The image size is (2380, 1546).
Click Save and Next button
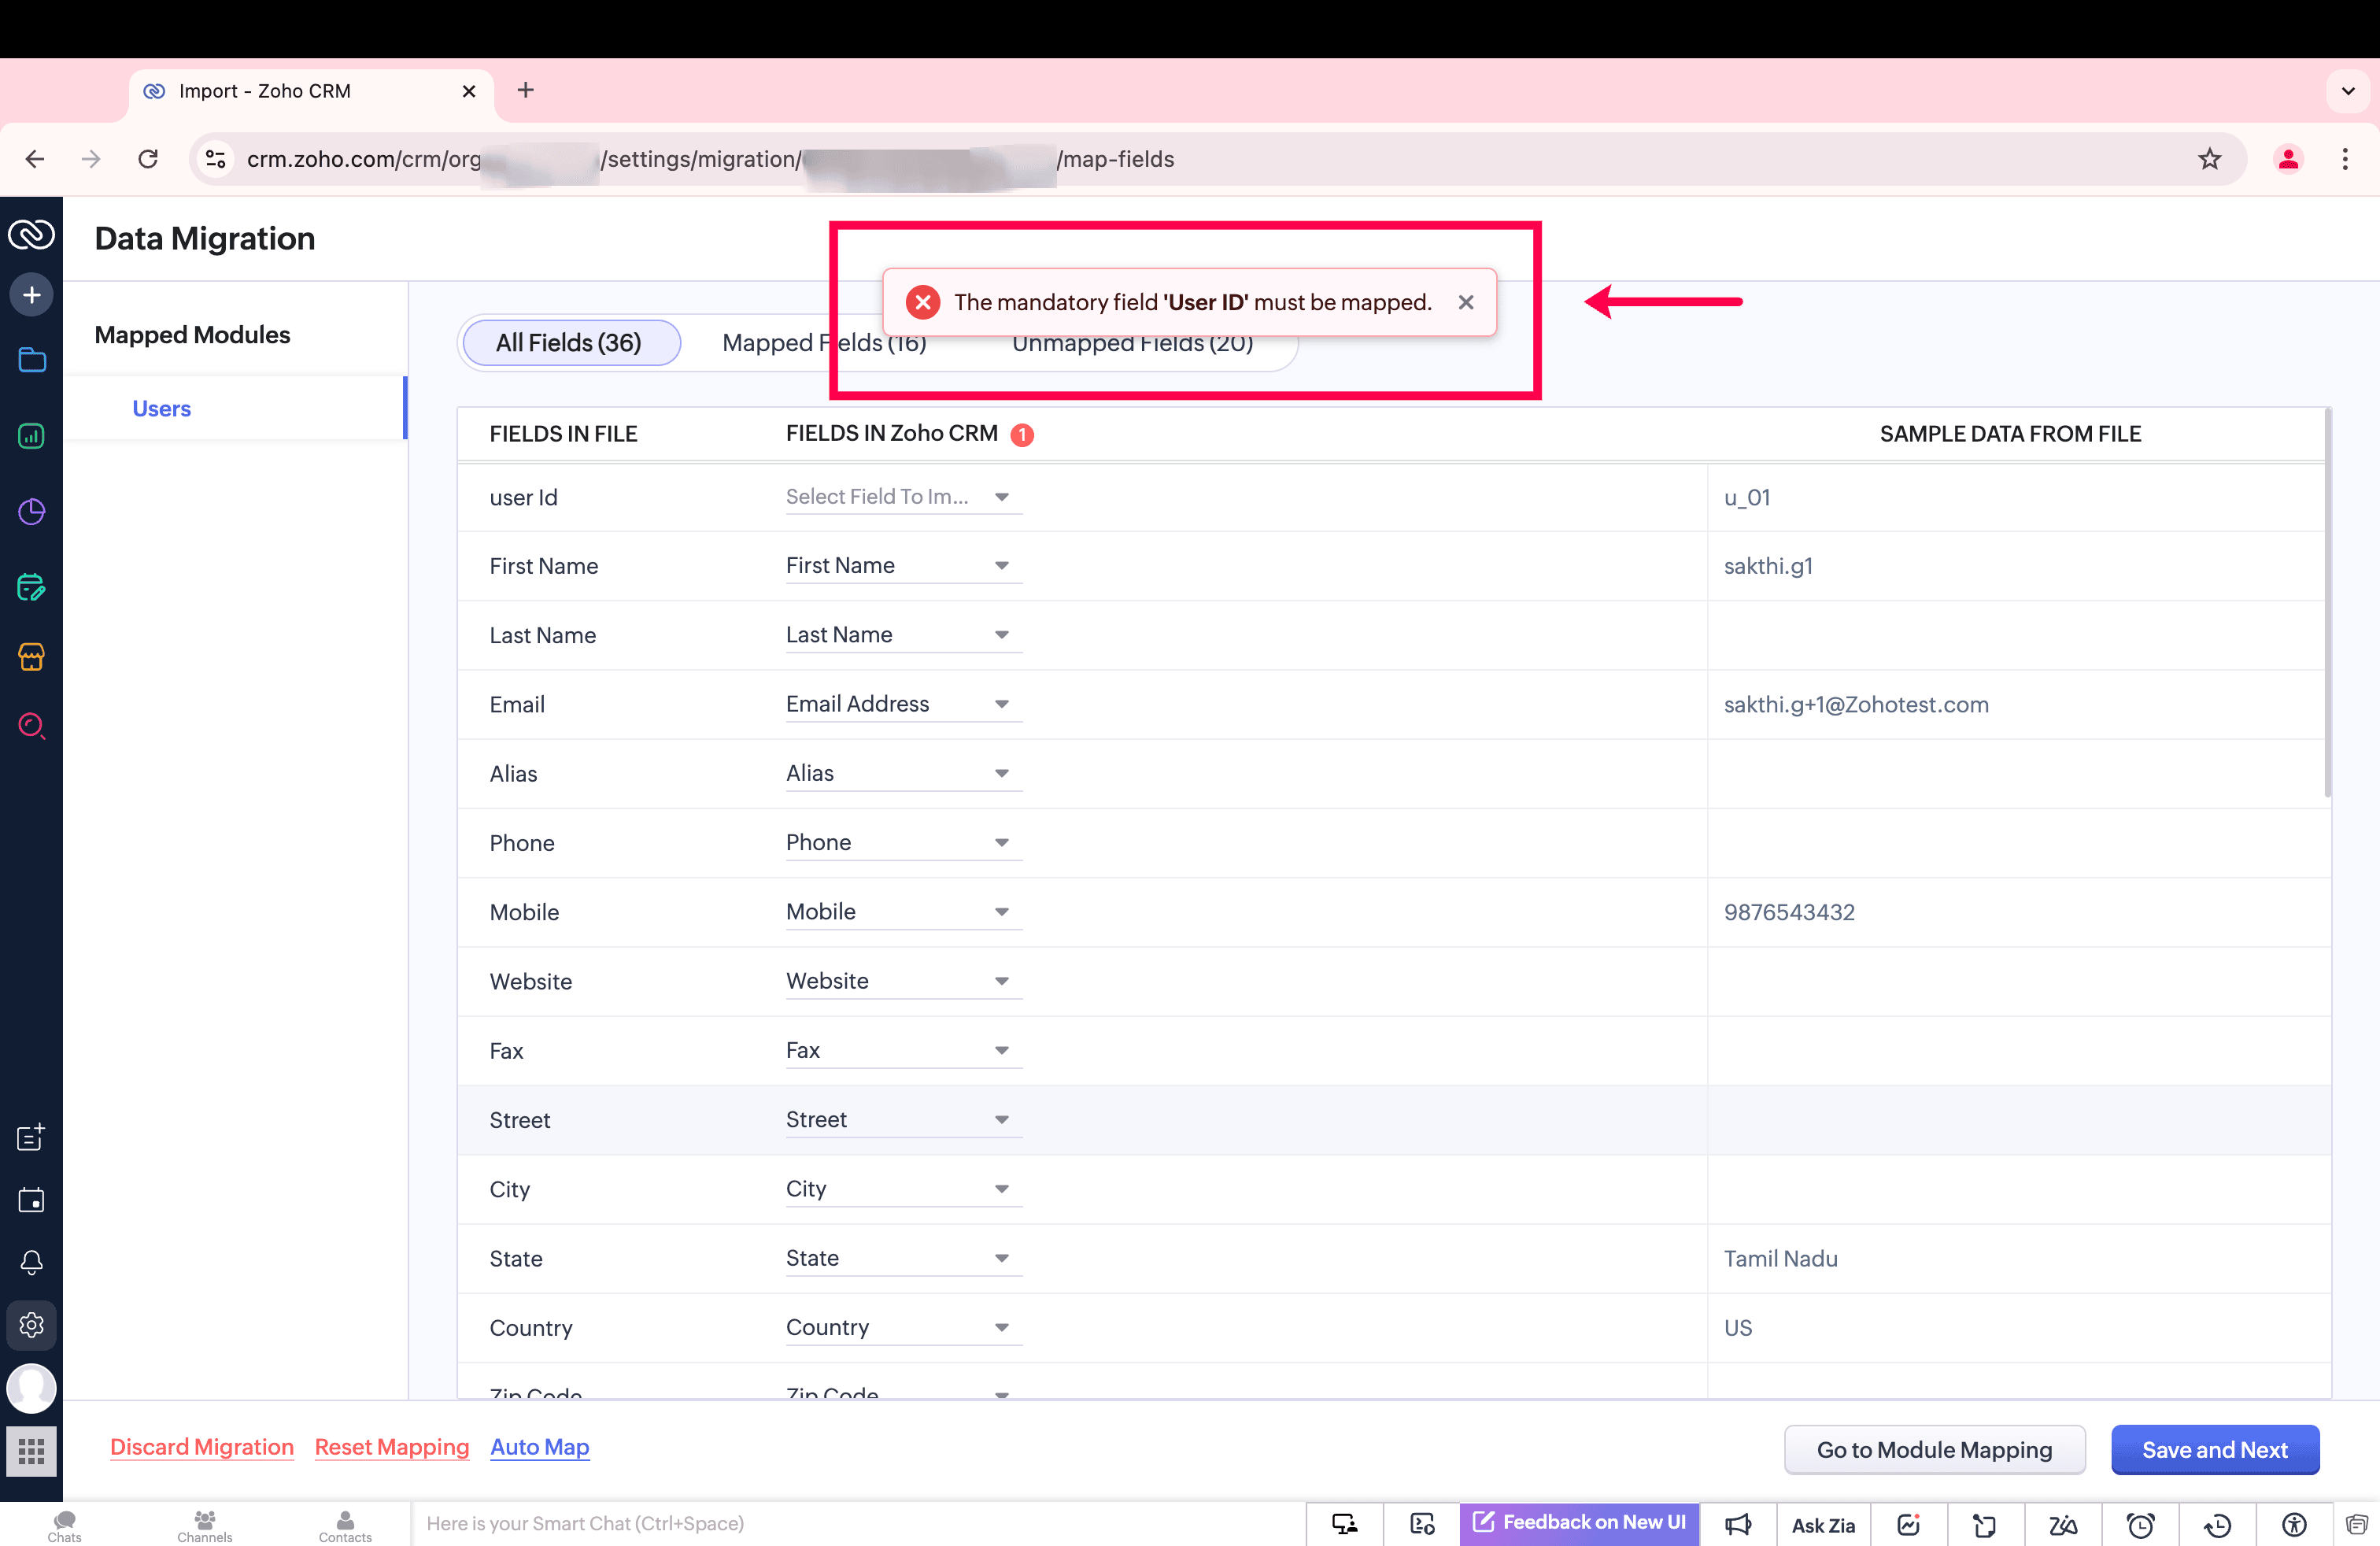[x=2214, y=1449]
